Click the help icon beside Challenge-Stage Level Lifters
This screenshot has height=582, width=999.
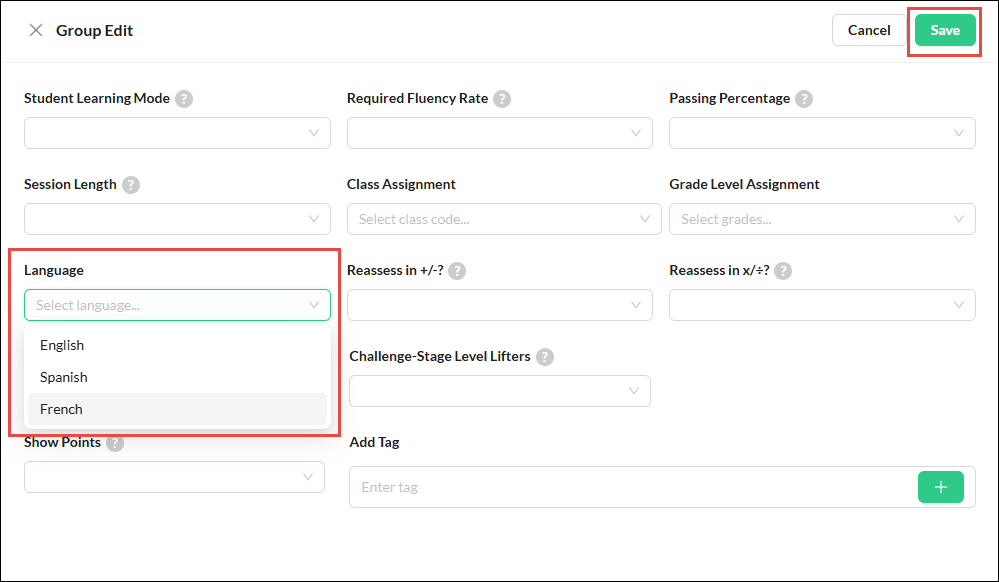(545, 357)
